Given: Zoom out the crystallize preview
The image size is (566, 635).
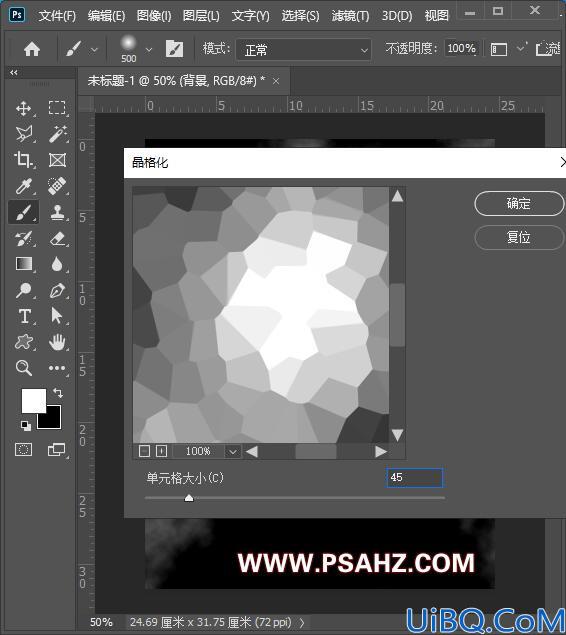Looking at the screenshot, I should click(145, 451).
